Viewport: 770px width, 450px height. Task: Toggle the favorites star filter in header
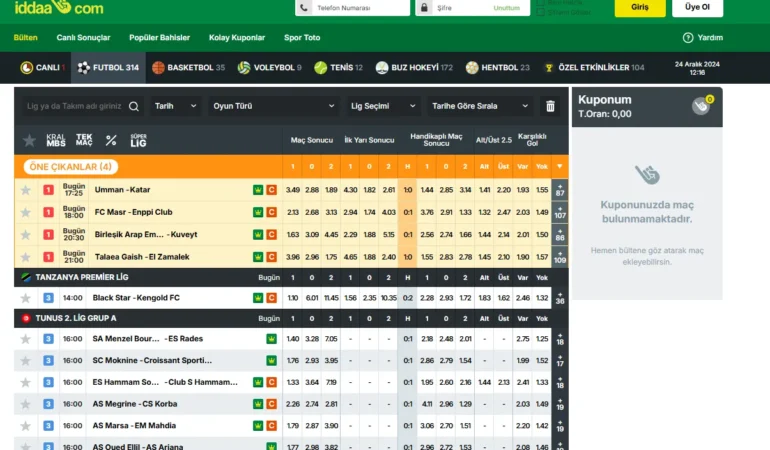click(29, 141)
